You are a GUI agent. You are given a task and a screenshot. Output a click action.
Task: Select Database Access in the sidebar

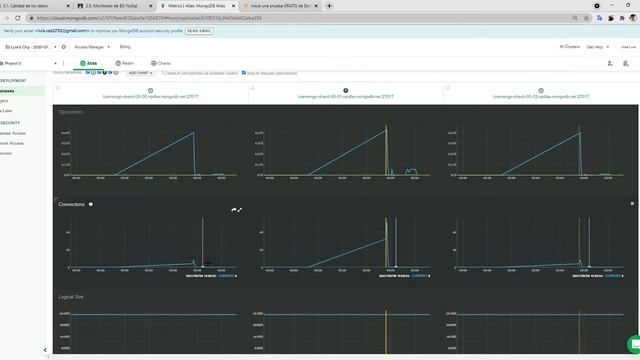pyautogui.click(x=13, y=133)
